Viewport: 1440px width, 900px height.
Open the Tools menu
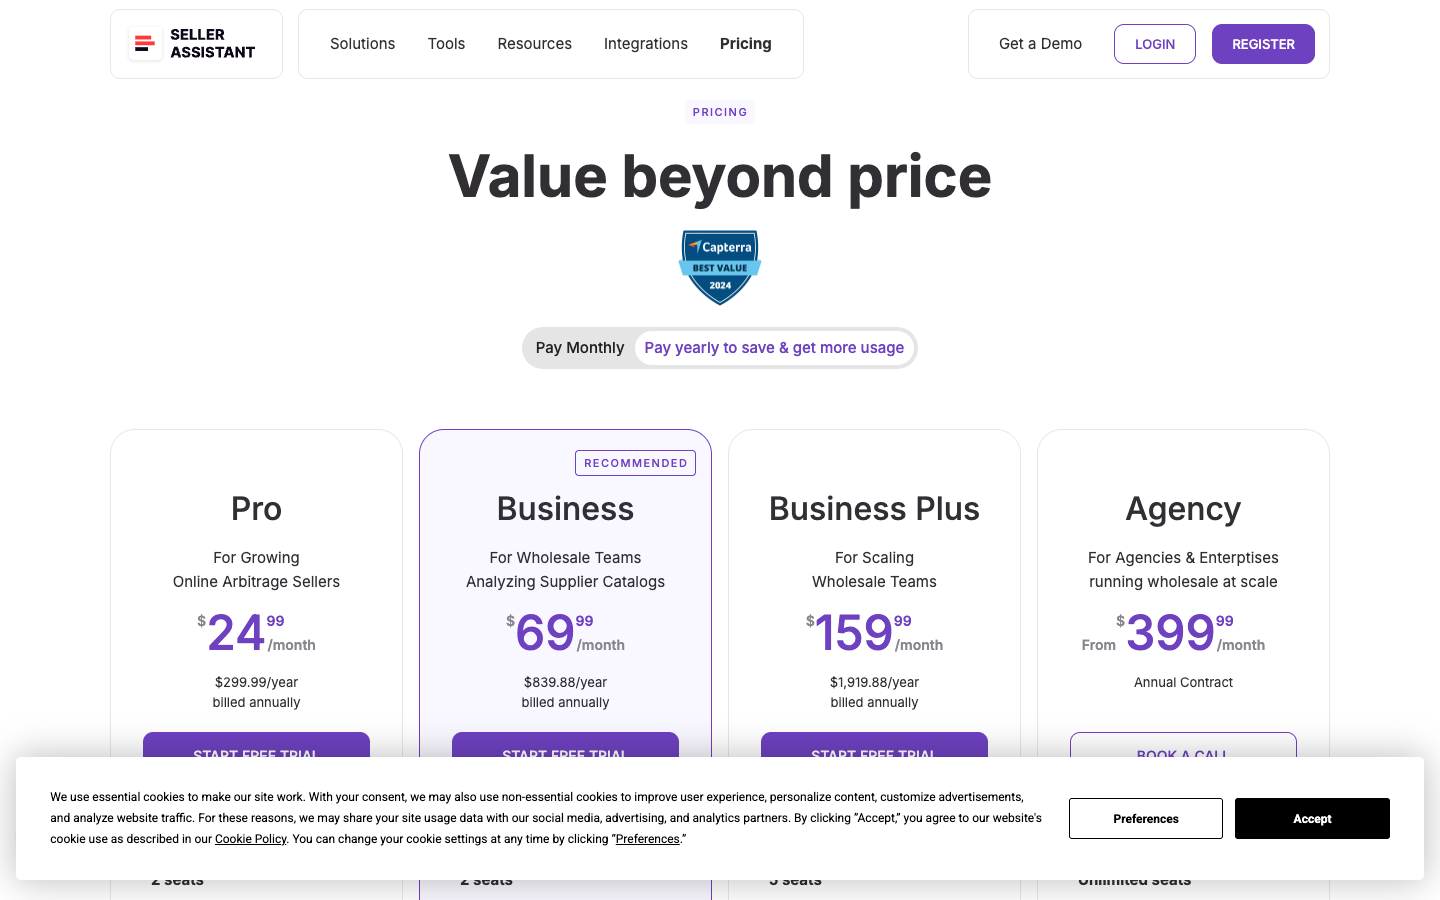point(446,44)
